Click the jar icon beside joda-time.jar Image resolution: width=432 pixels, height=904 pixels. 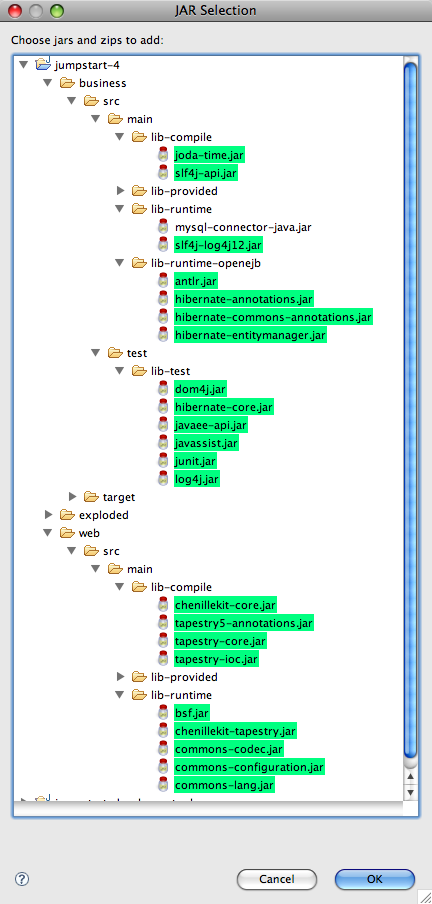(163, 155)
